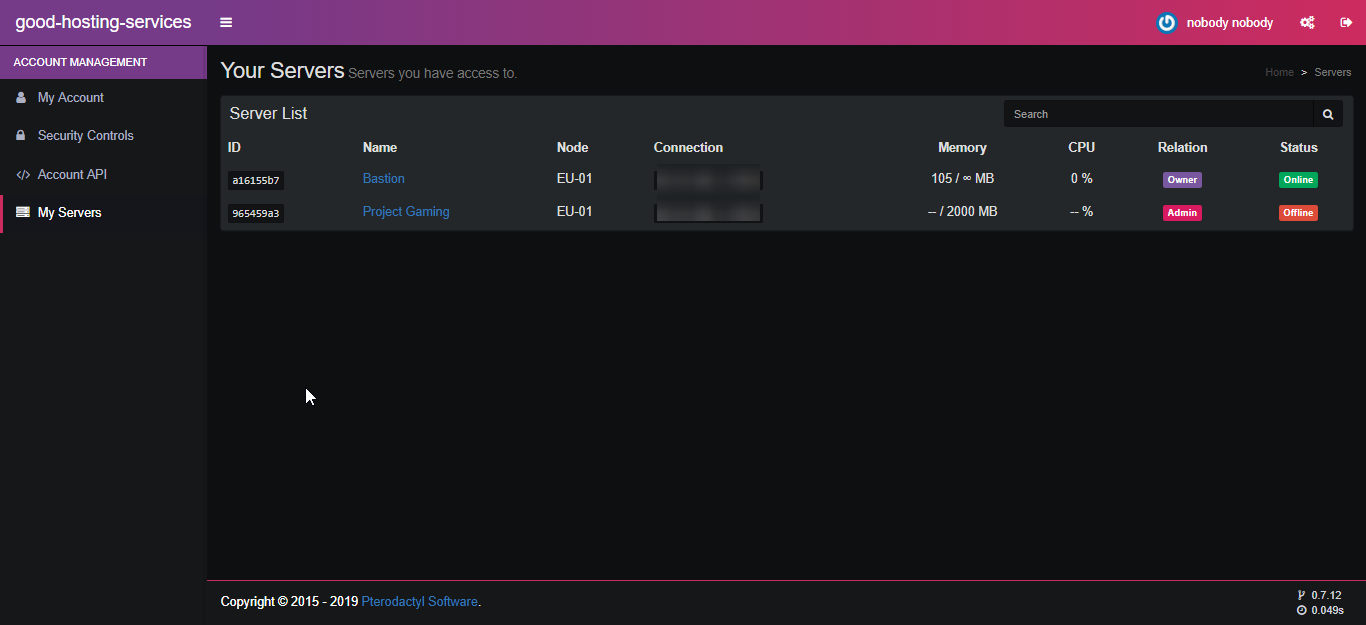The height and width of the screenshot is (625, 1366).
Task: Click server ID 965459a3
Action: tap(256, 213)
